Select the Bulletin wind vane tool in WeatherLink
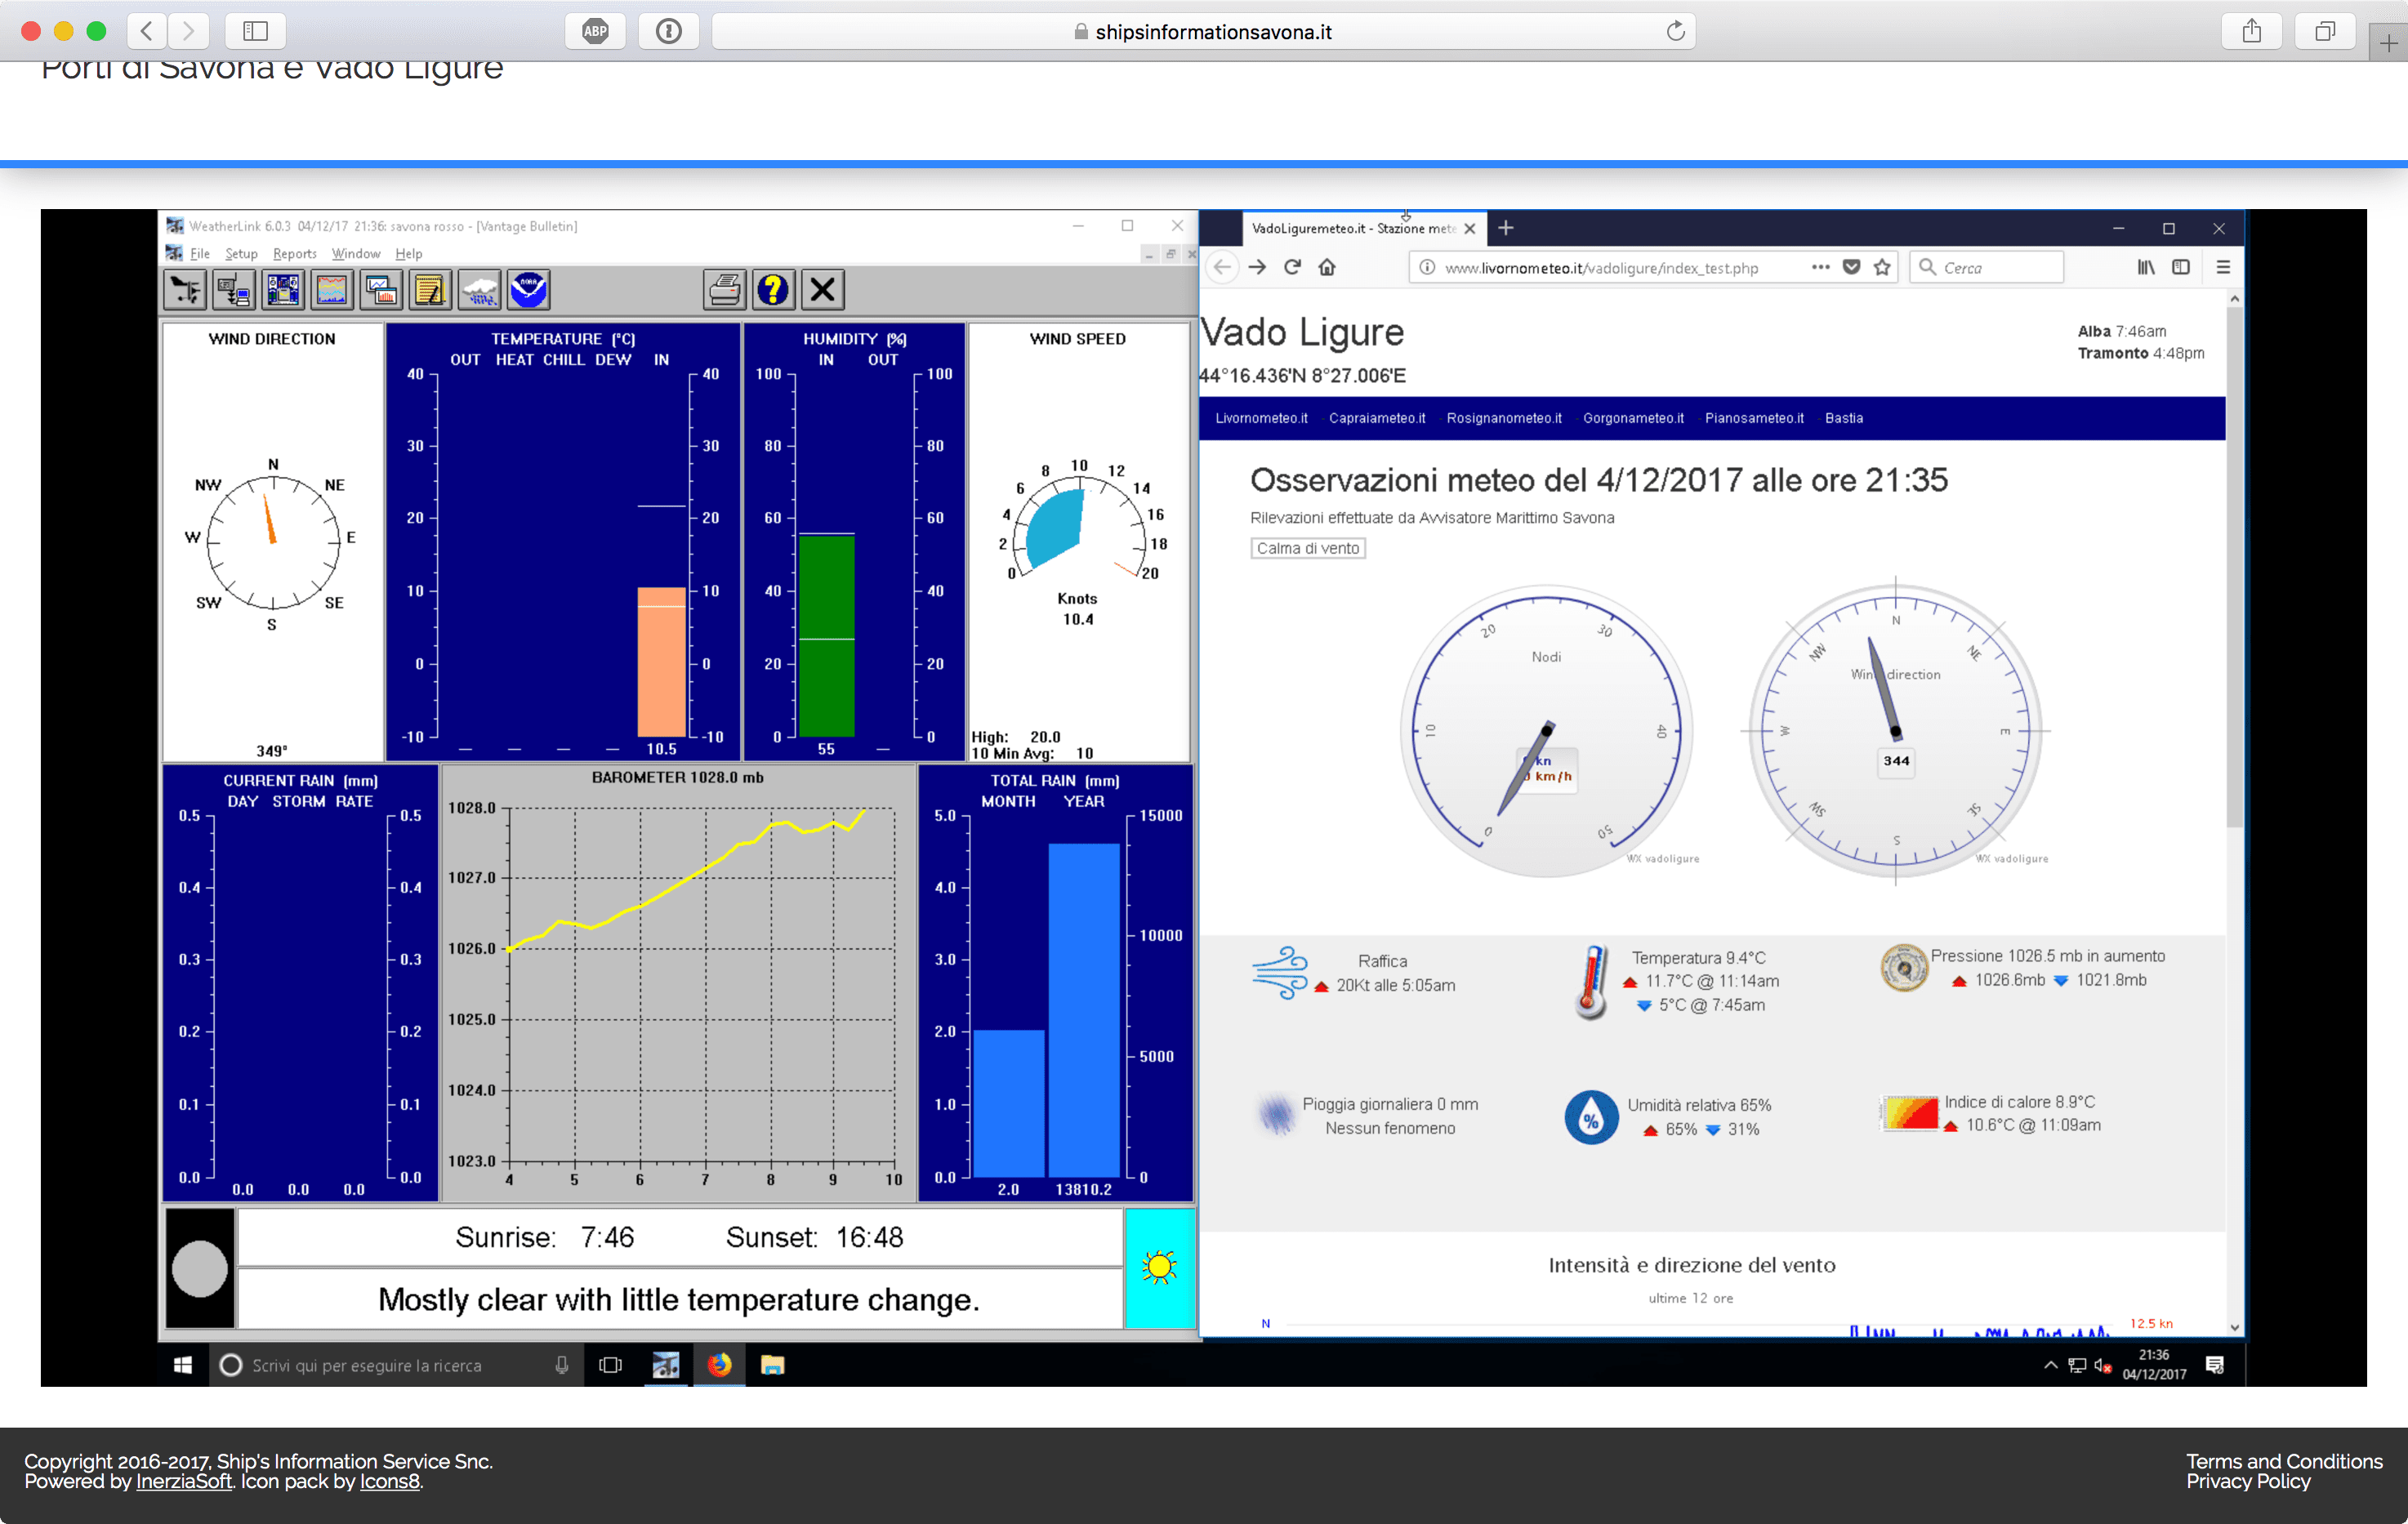This screenshot has height=1524, width=2408. point(184,289)
